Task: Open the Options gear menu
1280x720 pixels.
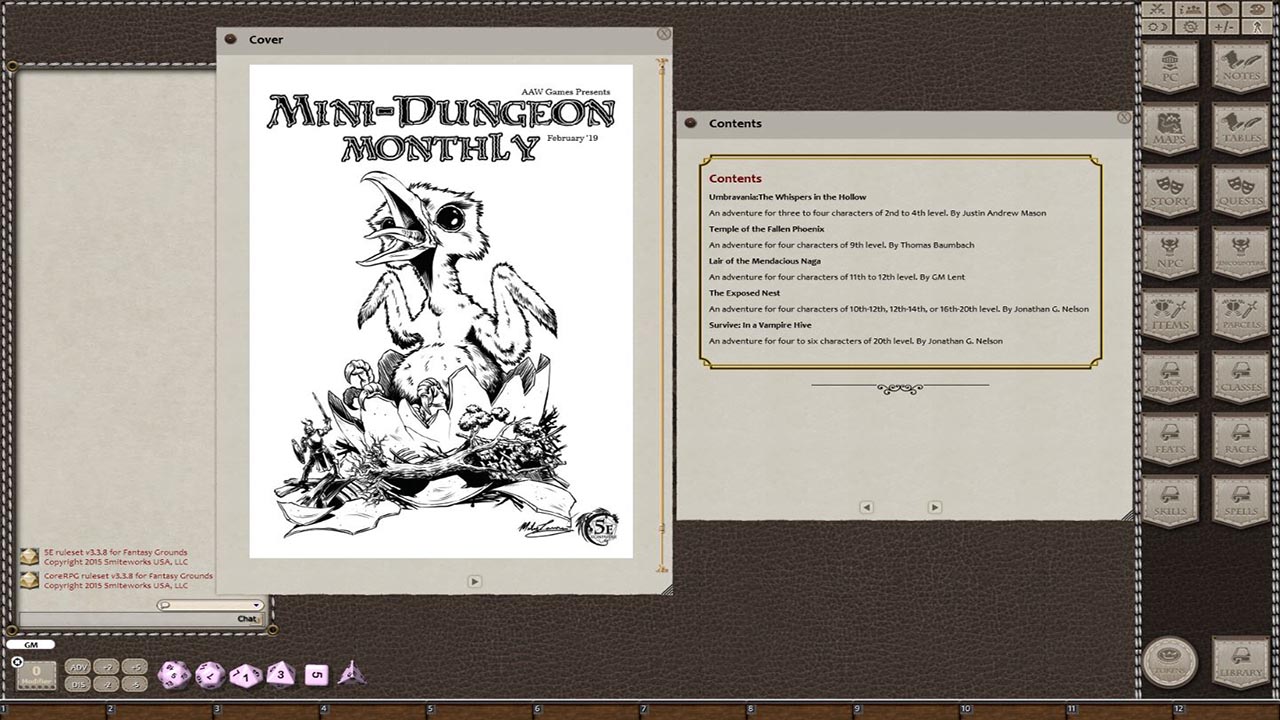Action: pos(1189,25)
